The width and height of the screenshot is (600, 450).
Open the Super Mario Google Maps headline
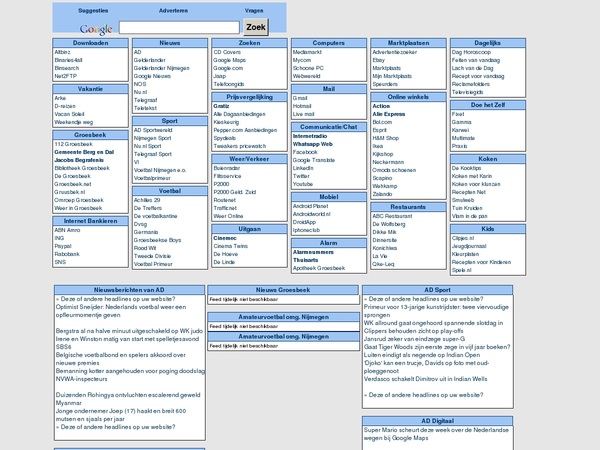(436, 434)
